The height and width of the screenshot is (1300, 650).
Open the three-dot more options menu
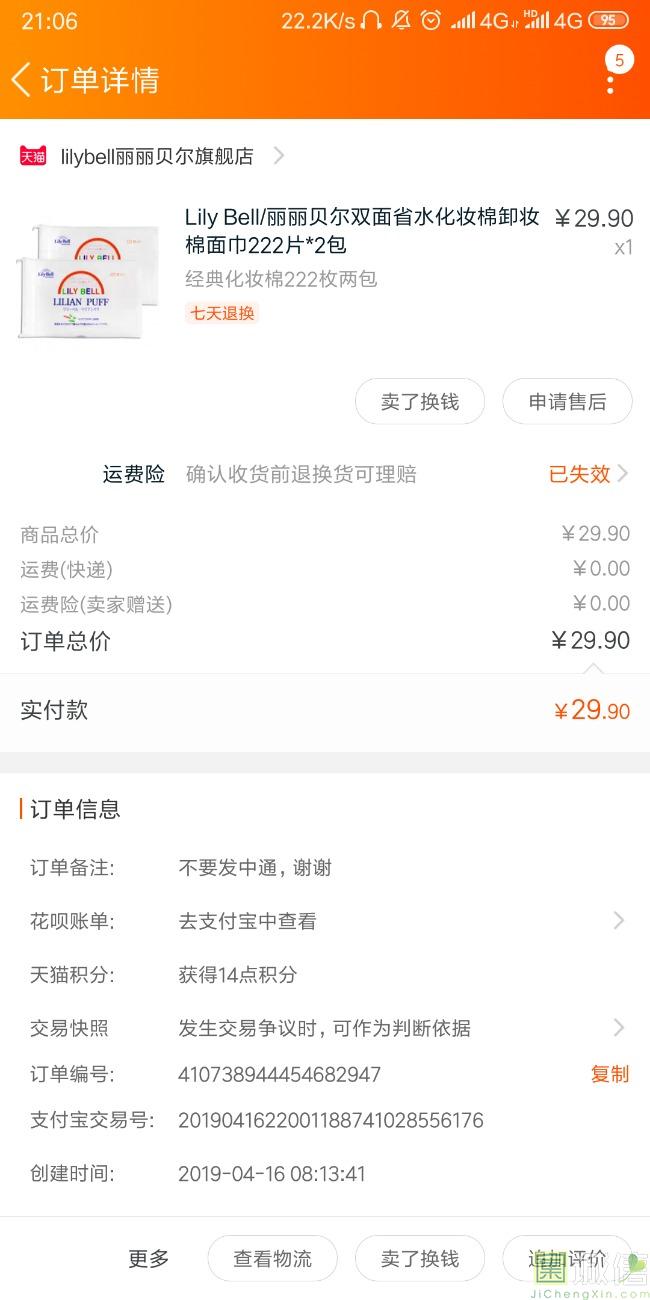(610, 81)
